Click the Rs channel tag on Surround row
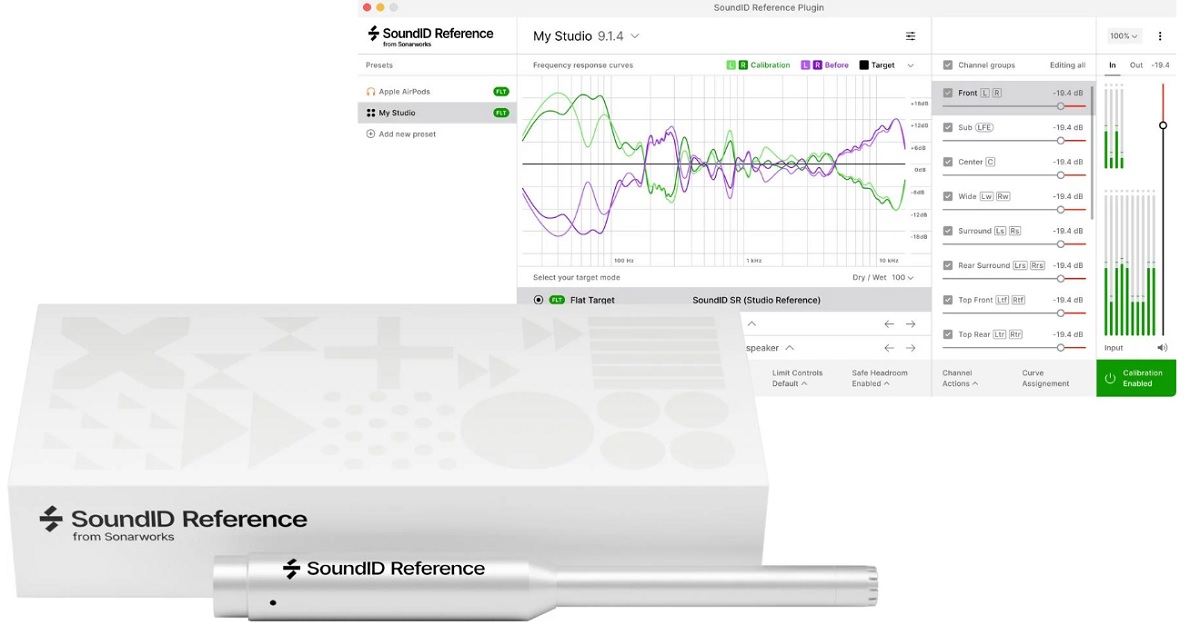This screenshot has height=625, width=1200. point(1015,231)
